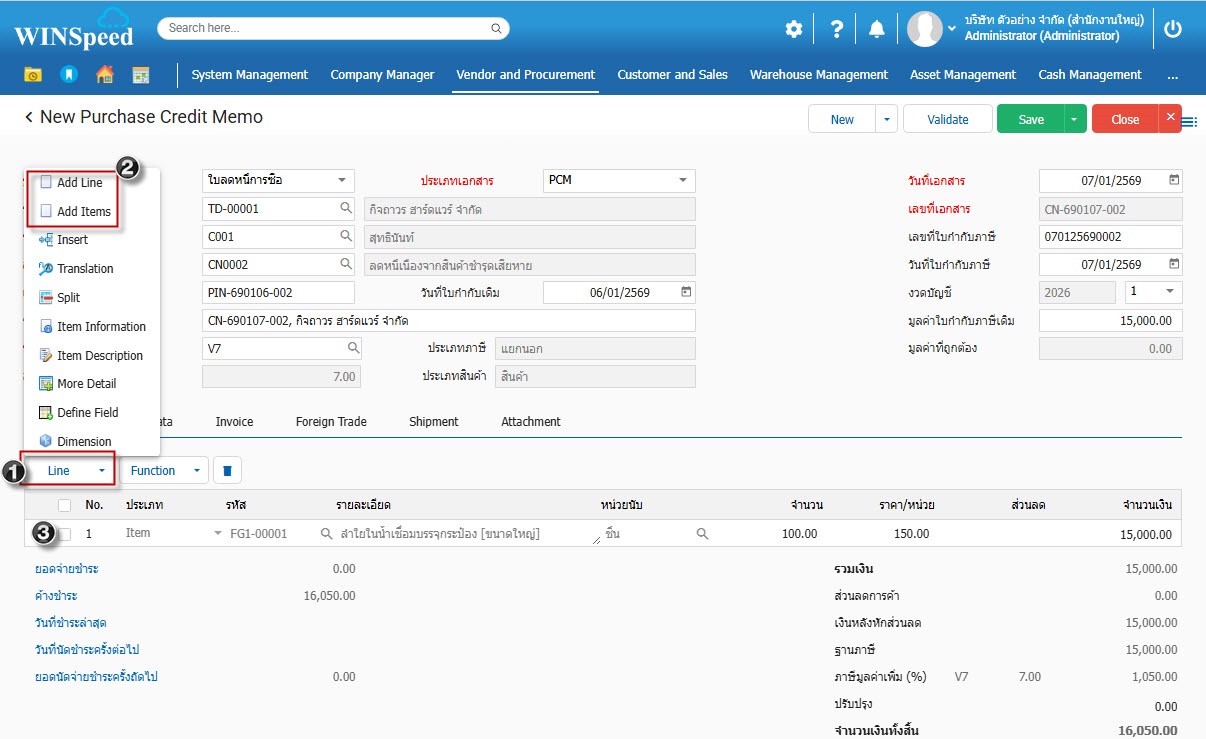Click search icon beside TD-00001 vendor field
1206x739 pixels.
coord(346,209)
